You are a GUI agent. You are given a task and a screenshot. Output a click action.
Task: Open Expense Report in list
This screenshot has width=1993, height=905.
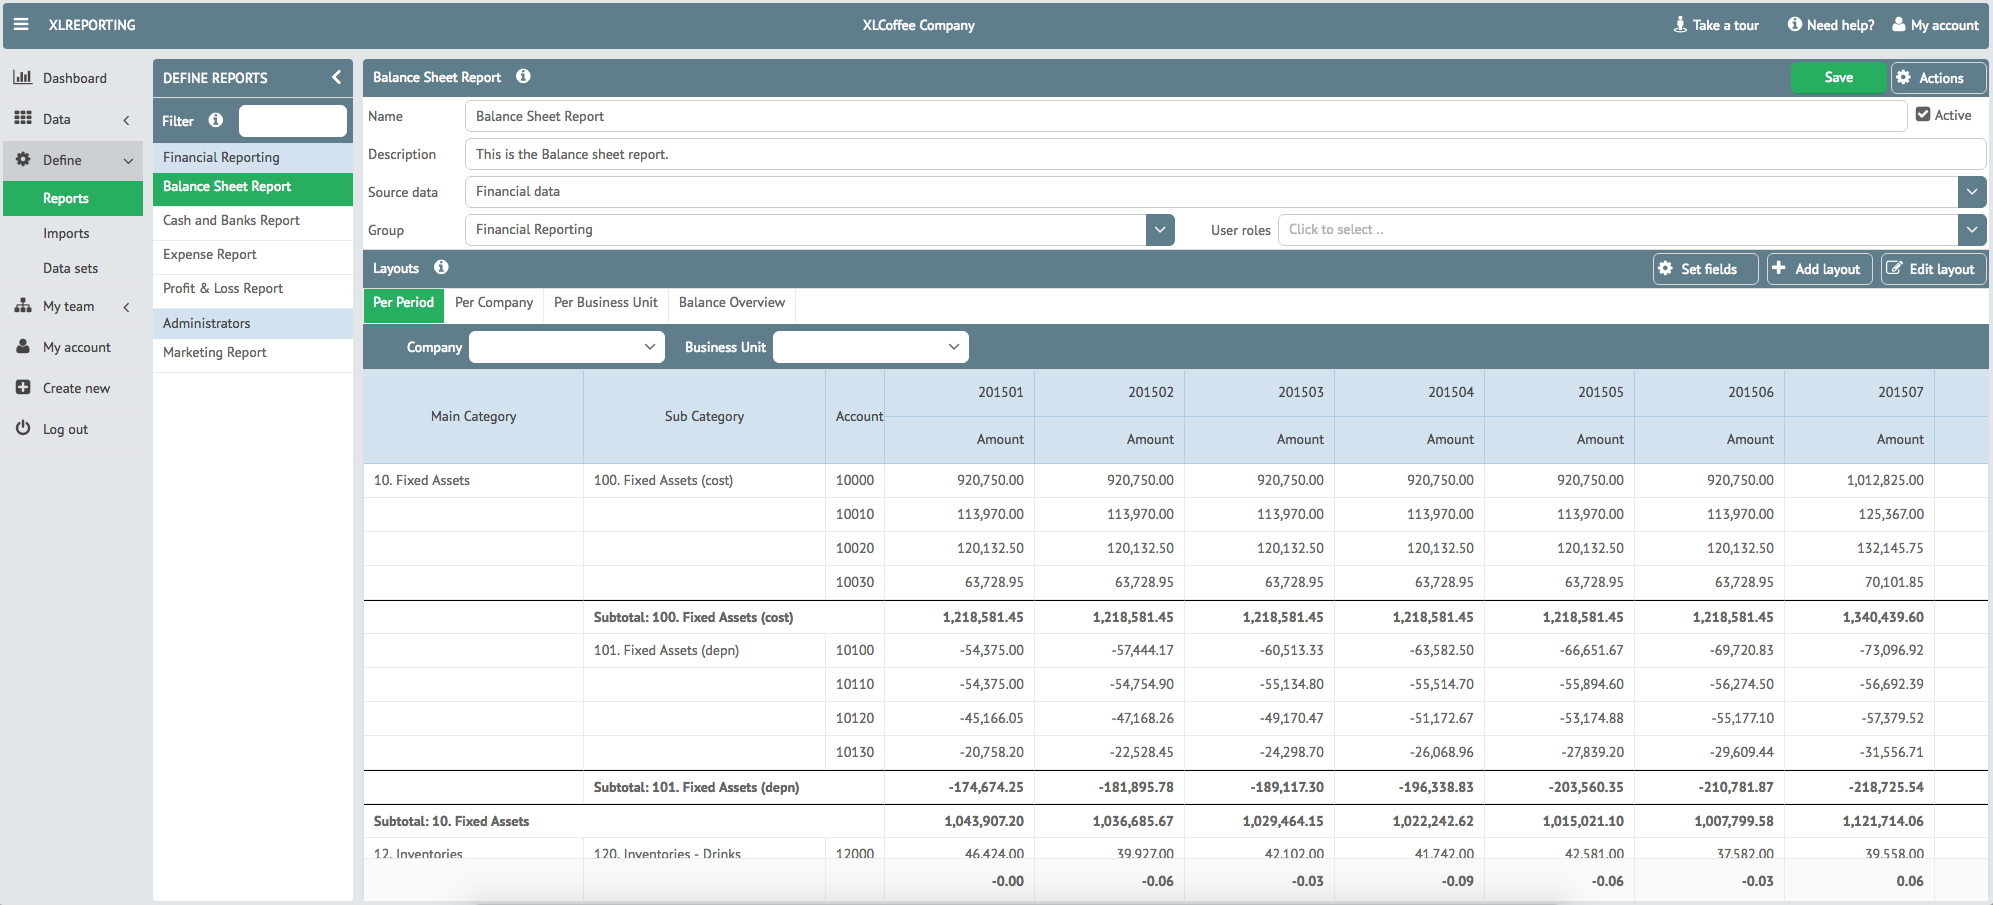[253, 255]
